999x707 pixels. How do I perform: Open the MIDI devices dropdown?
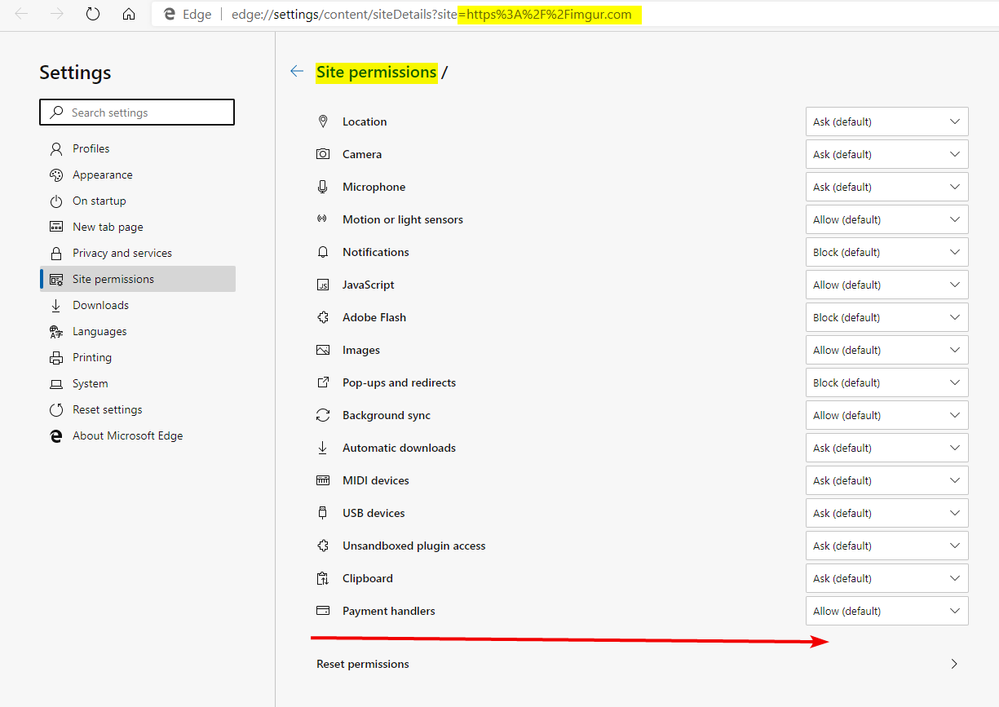tap(887, 480)
